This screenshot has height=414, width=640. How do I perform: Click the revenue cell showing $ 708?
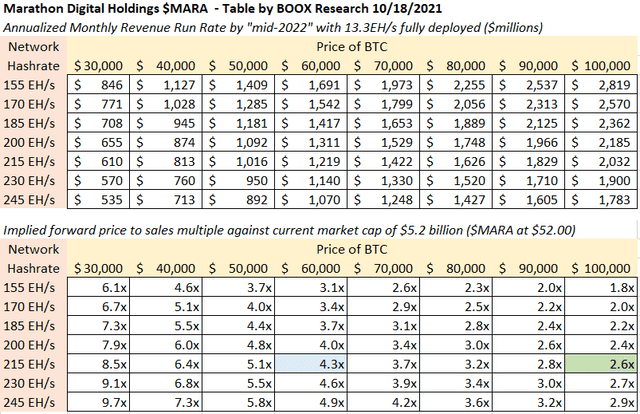98,123
